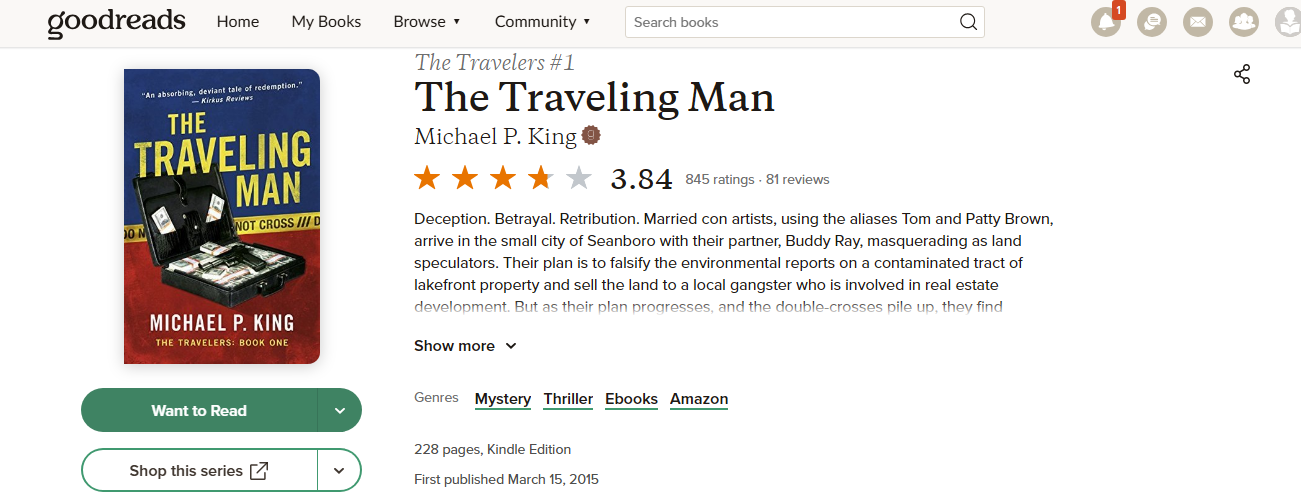Open author Michael P. King's page
Screen dimensions: 1301x501
coord(495,136)
